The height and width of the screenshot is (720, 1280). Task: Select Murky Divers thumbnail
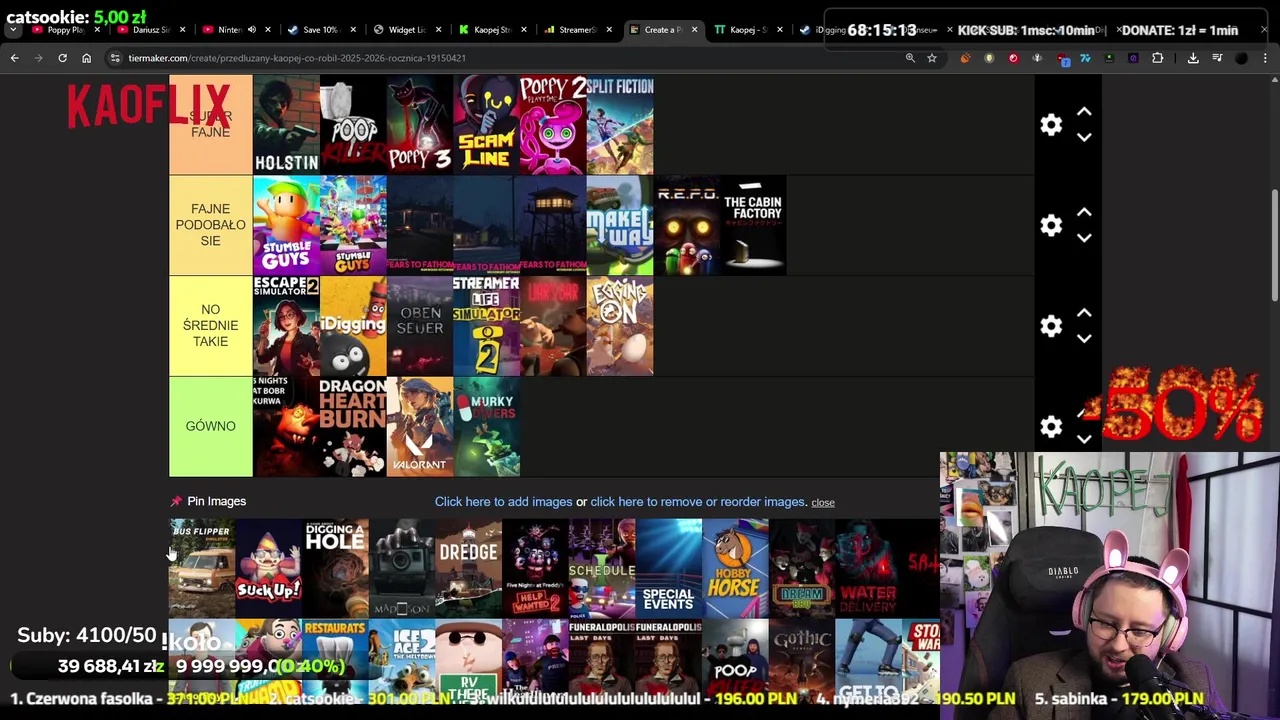pyautogui.click(x=486, y=427)
